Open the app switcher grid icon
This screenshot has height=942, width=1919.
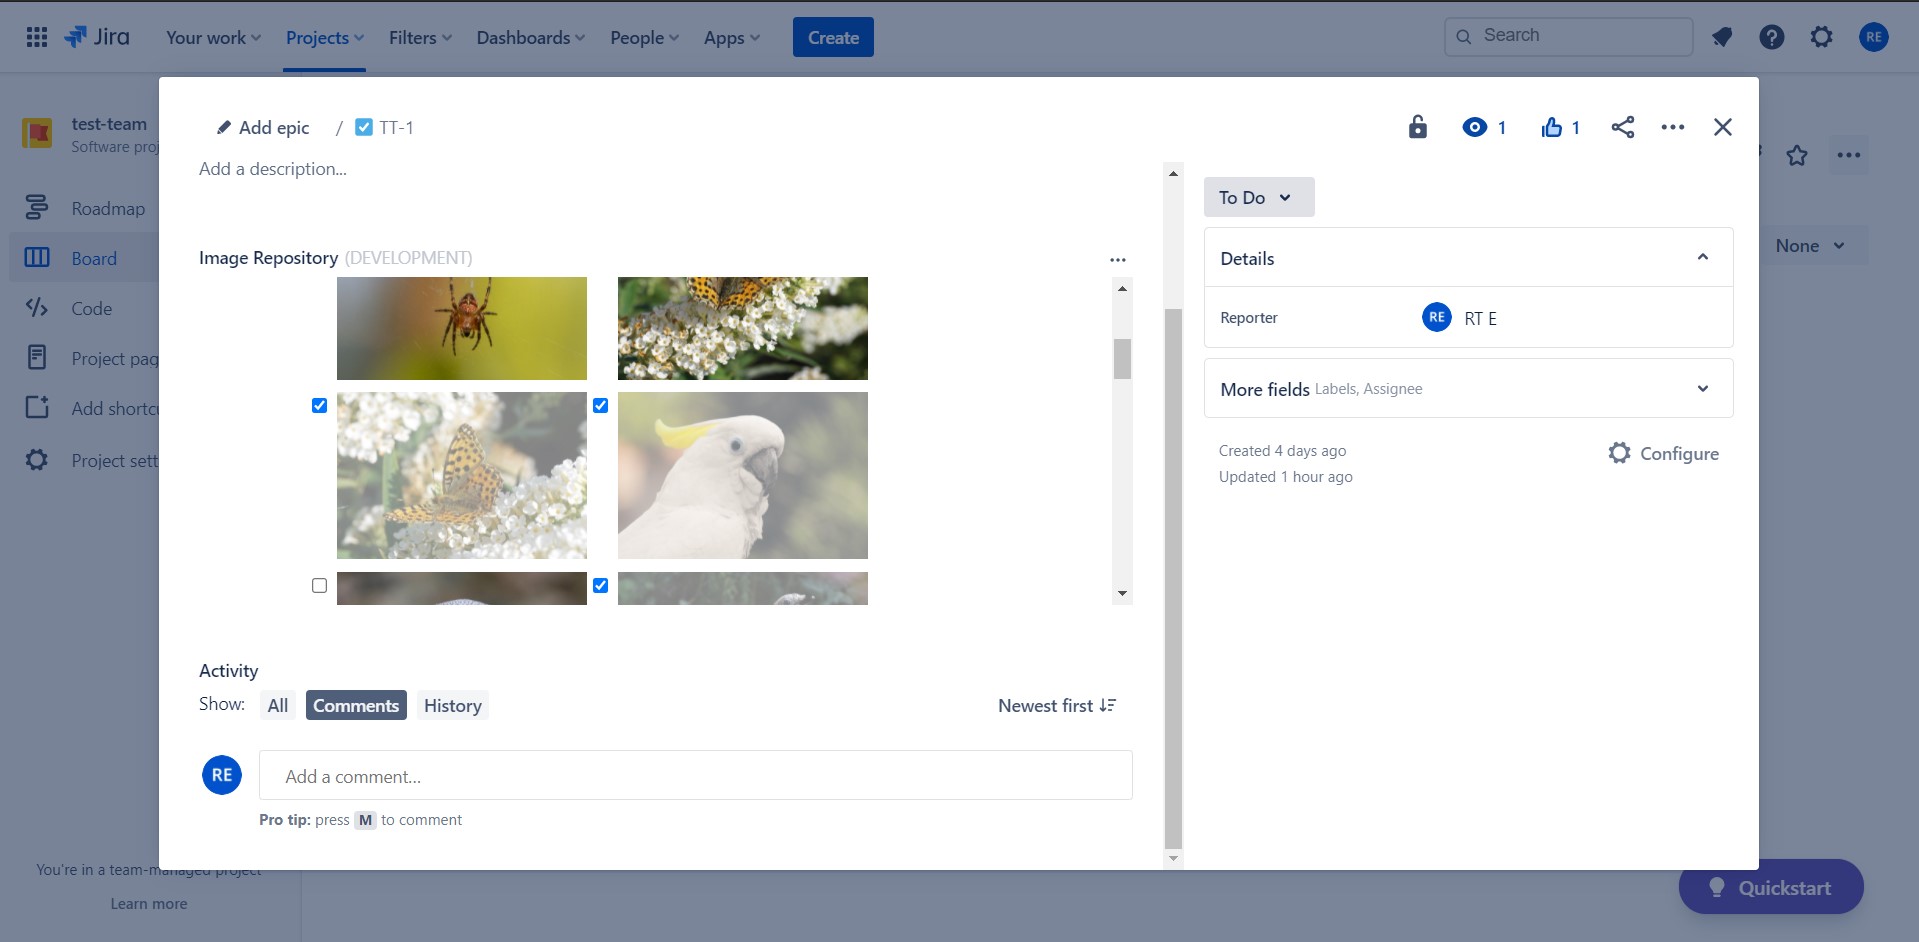[37, 37]
